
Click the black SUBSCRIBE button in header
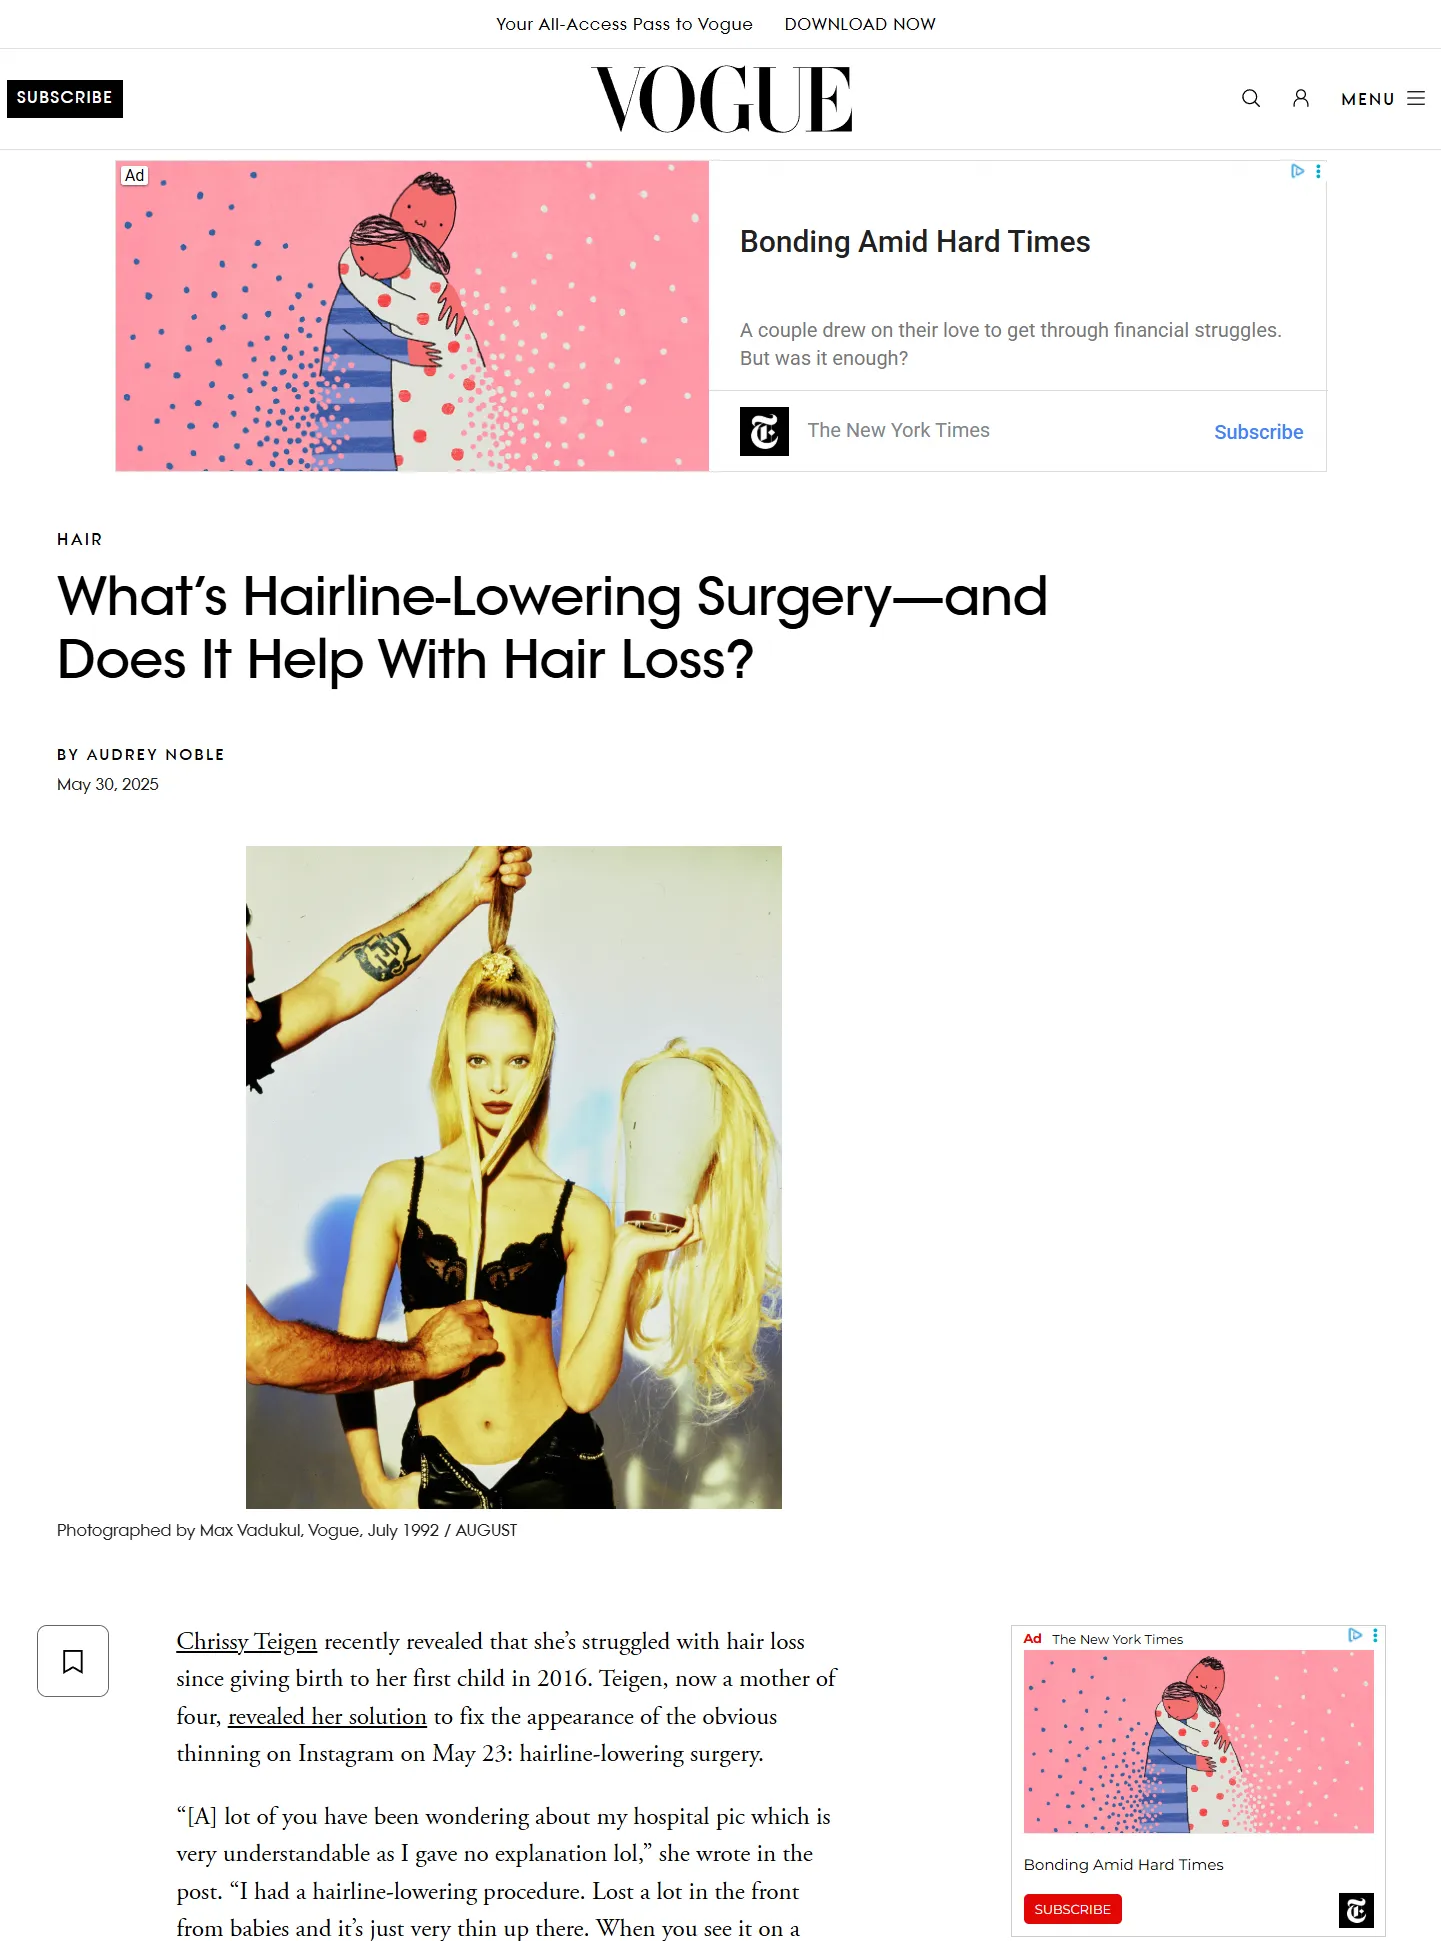click(65, 98)
